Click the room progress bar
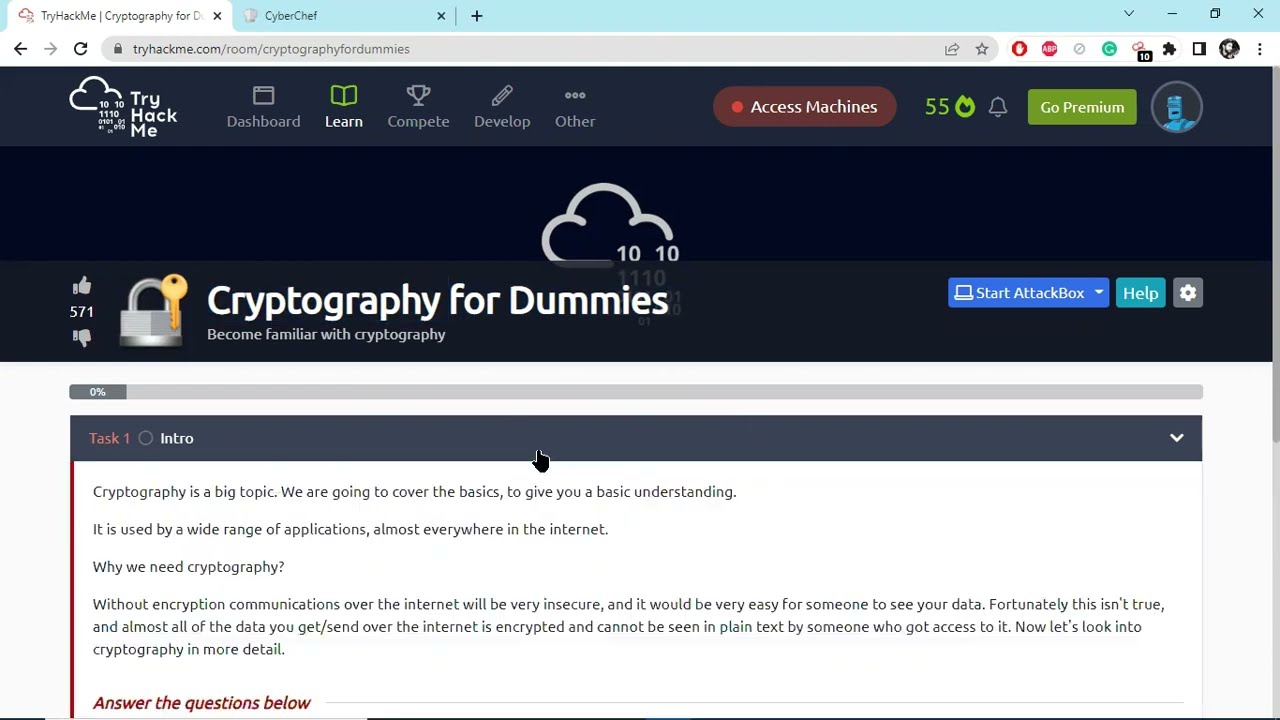Screen dimensions: 1280x720 point(636,392)
